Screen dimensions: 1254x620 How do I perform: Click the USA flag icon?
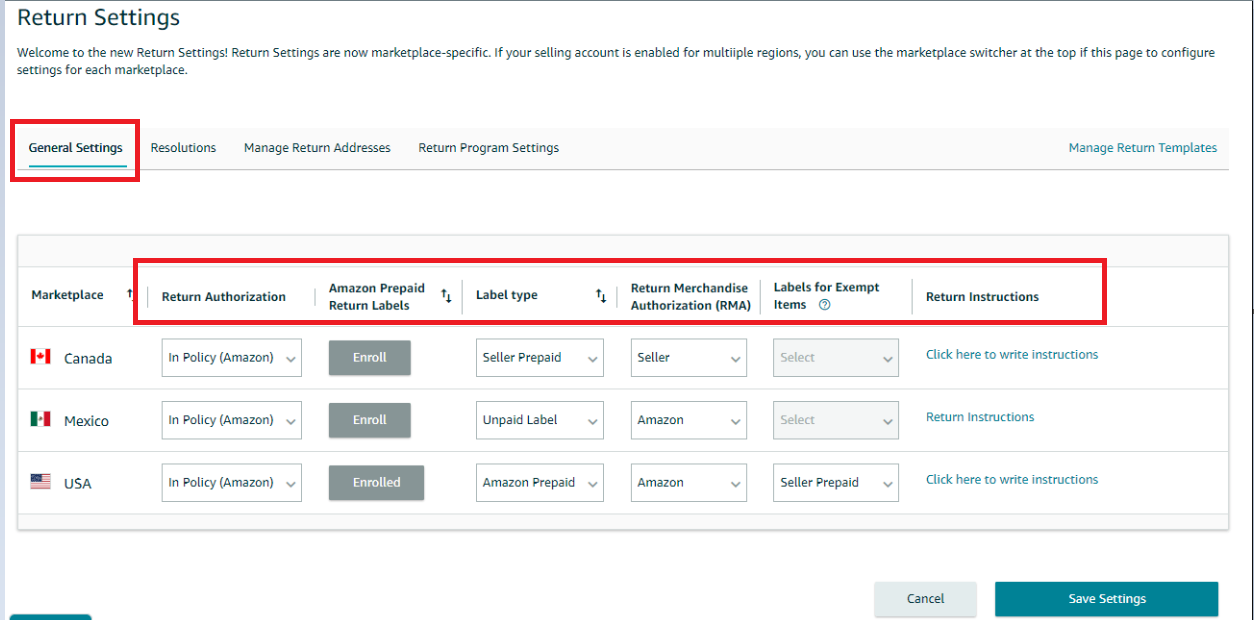tap(41, 481)
